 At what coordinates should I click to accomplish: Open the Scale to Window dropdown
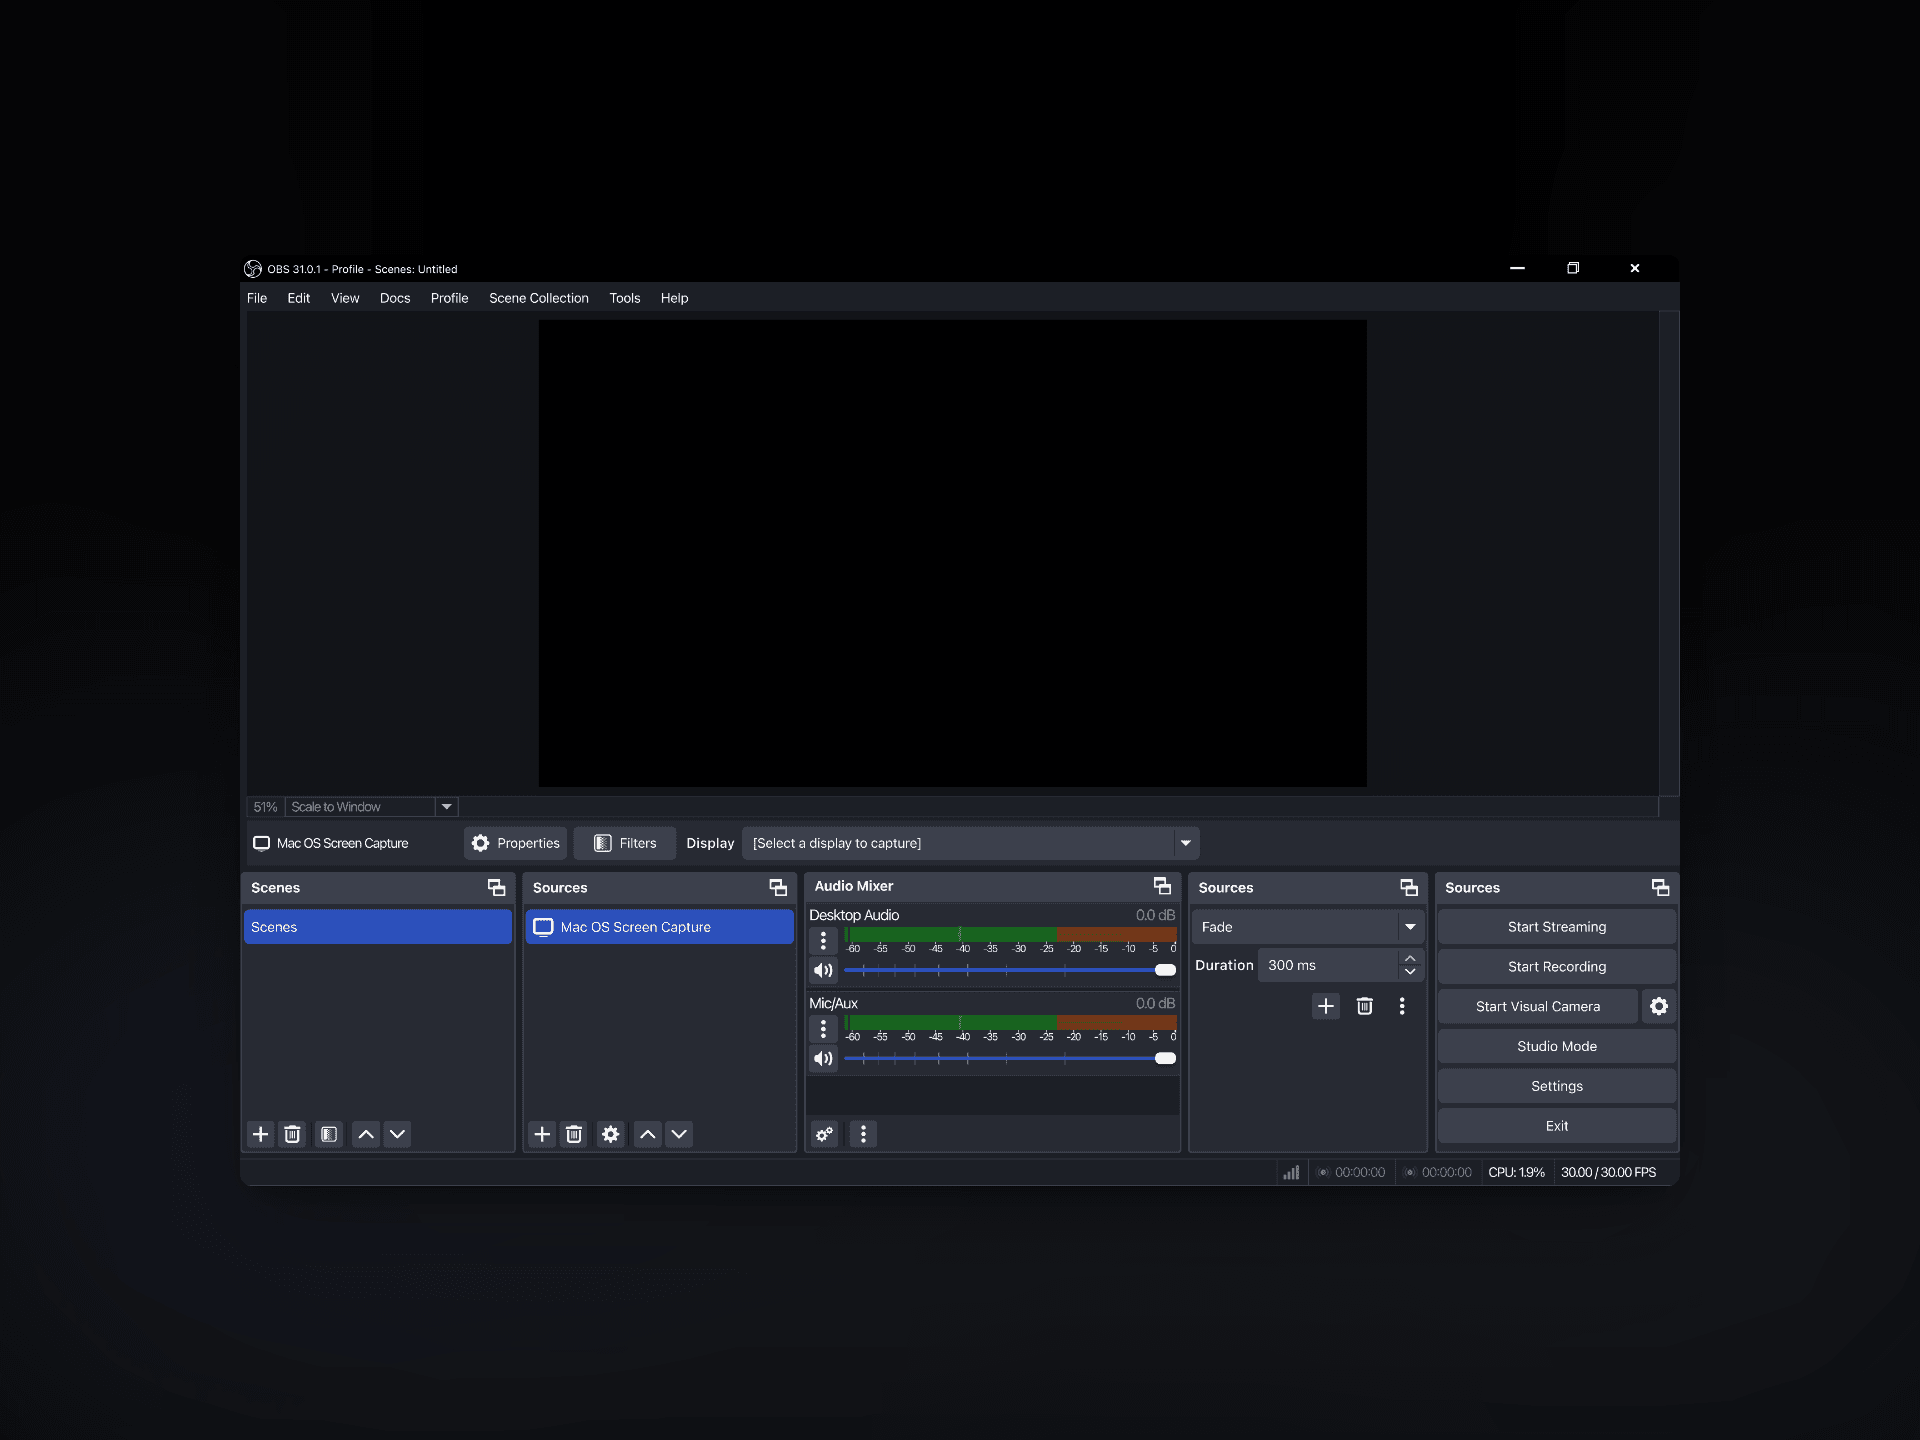tap(447, 807)
